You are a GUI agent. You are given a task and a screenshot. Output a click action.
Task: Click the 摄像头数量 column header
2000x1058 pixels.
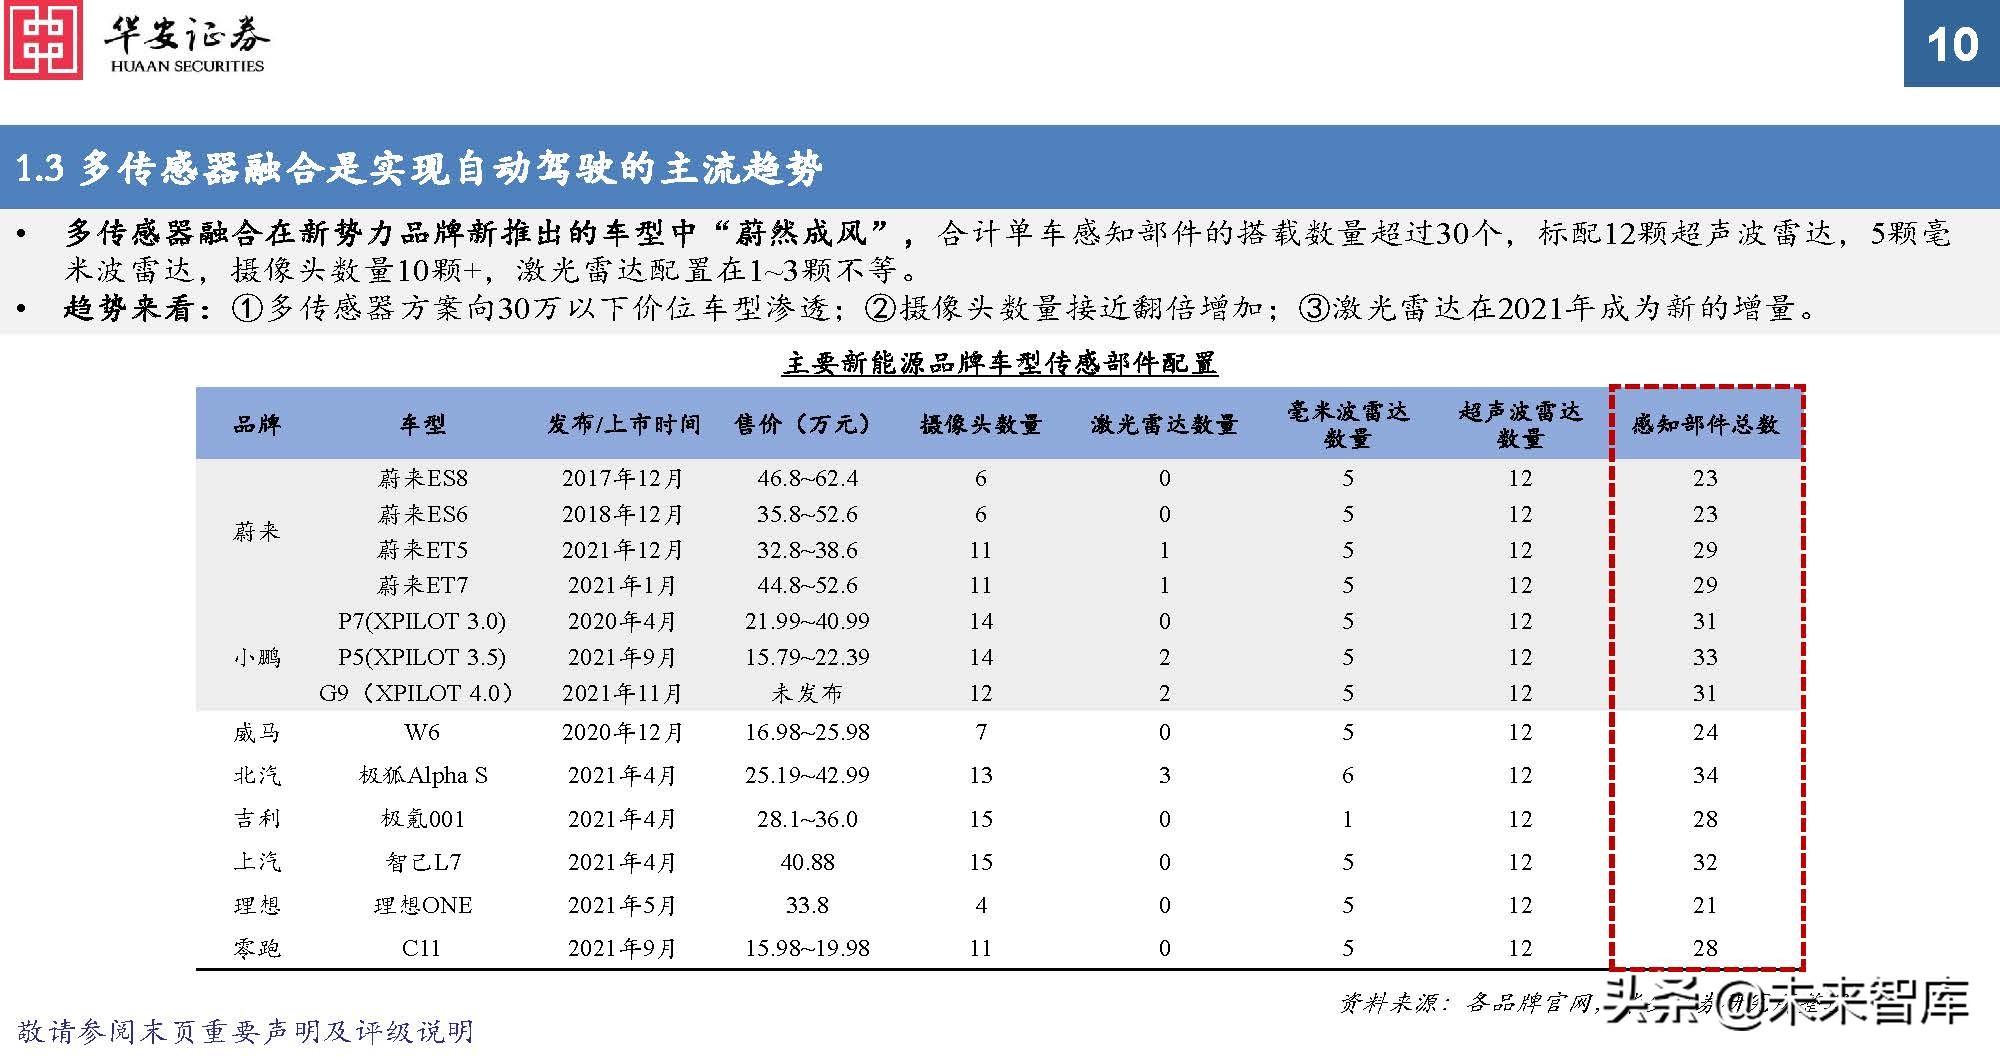click(981, 424)
